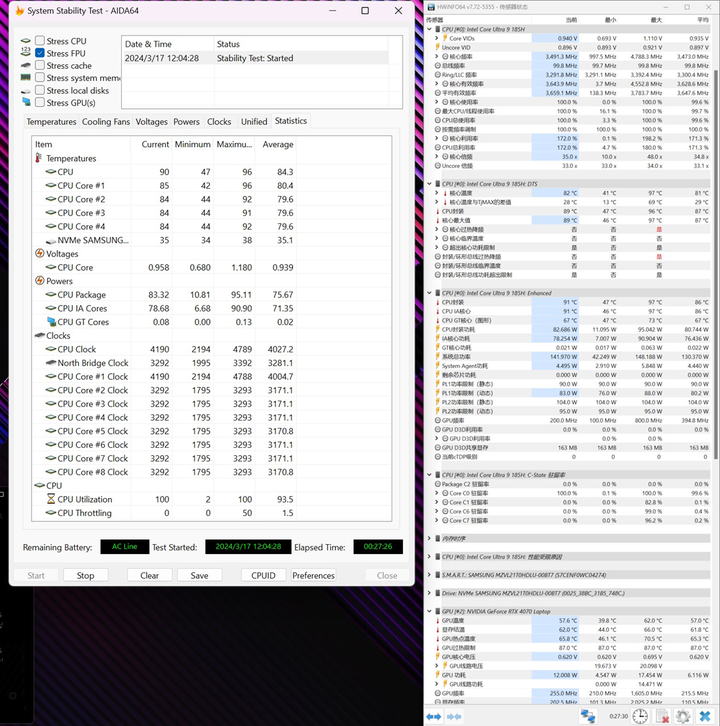Enable the Stress CPU checkbox
The height and width of the screenshot is (726, 720).
coord(40,41)
